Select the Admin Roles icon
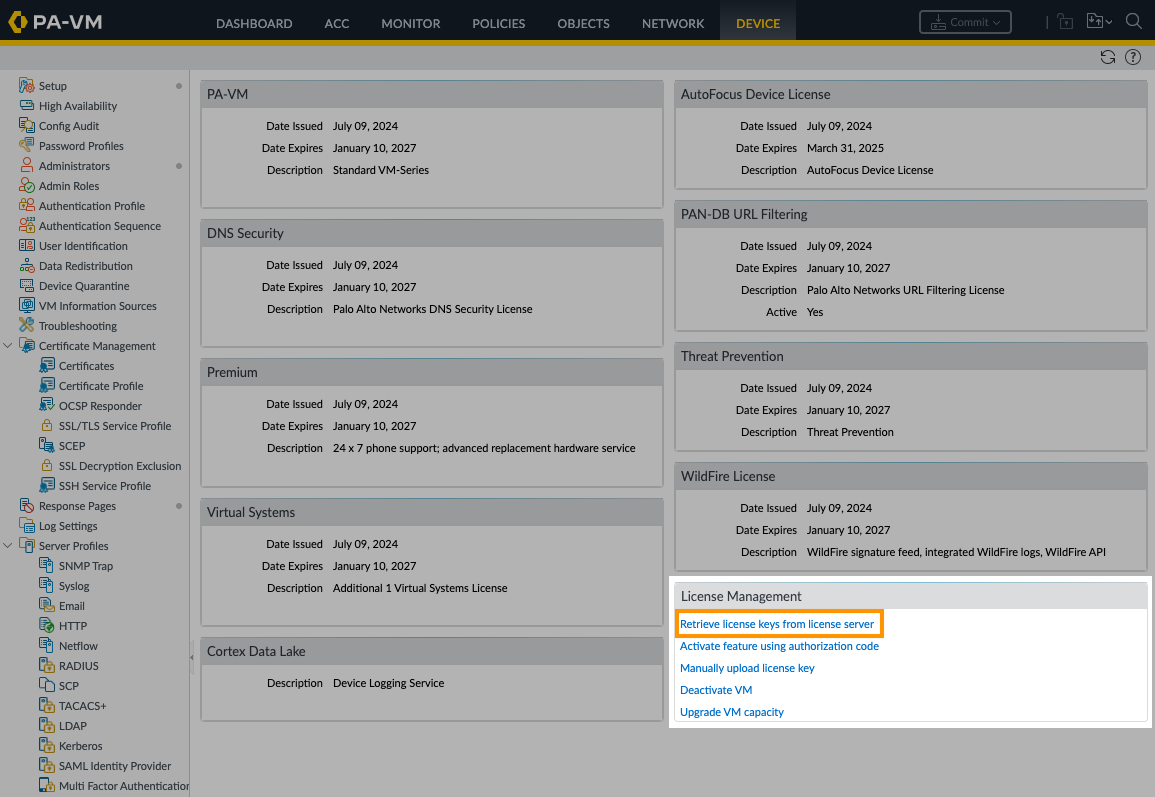The height and width of the screenshot is (797, 1155). 27,186
